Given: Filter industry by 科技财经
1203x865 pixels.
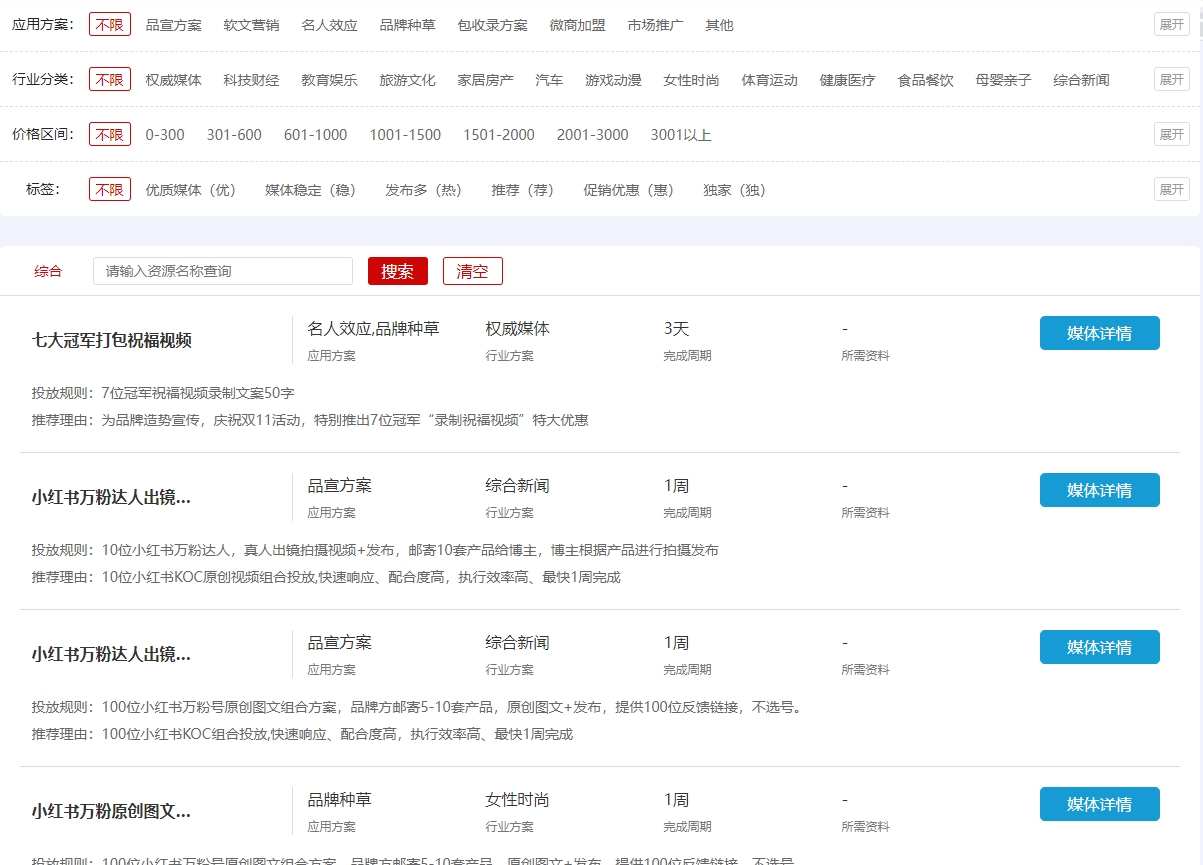Looking at the screenshot, I should pyautogui.click(x=251, y=80).
